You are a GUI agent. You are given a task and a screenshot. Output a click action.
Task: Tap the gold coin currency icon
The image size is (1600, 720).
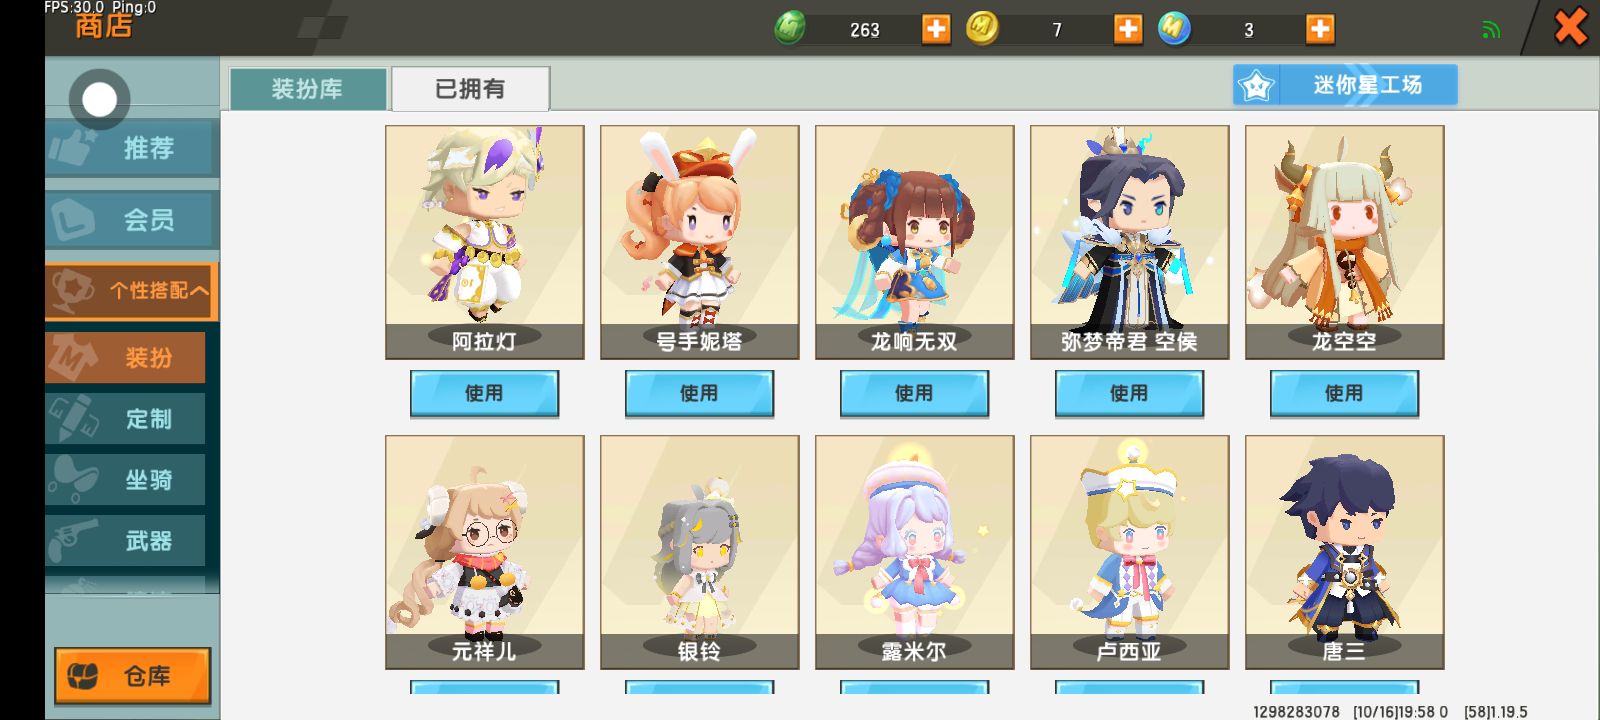point(982,28)
